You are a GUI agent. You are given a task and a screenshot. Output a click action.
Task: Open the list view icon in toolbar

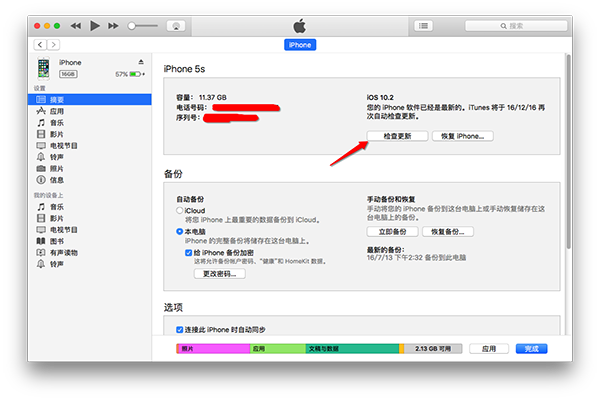423,26
